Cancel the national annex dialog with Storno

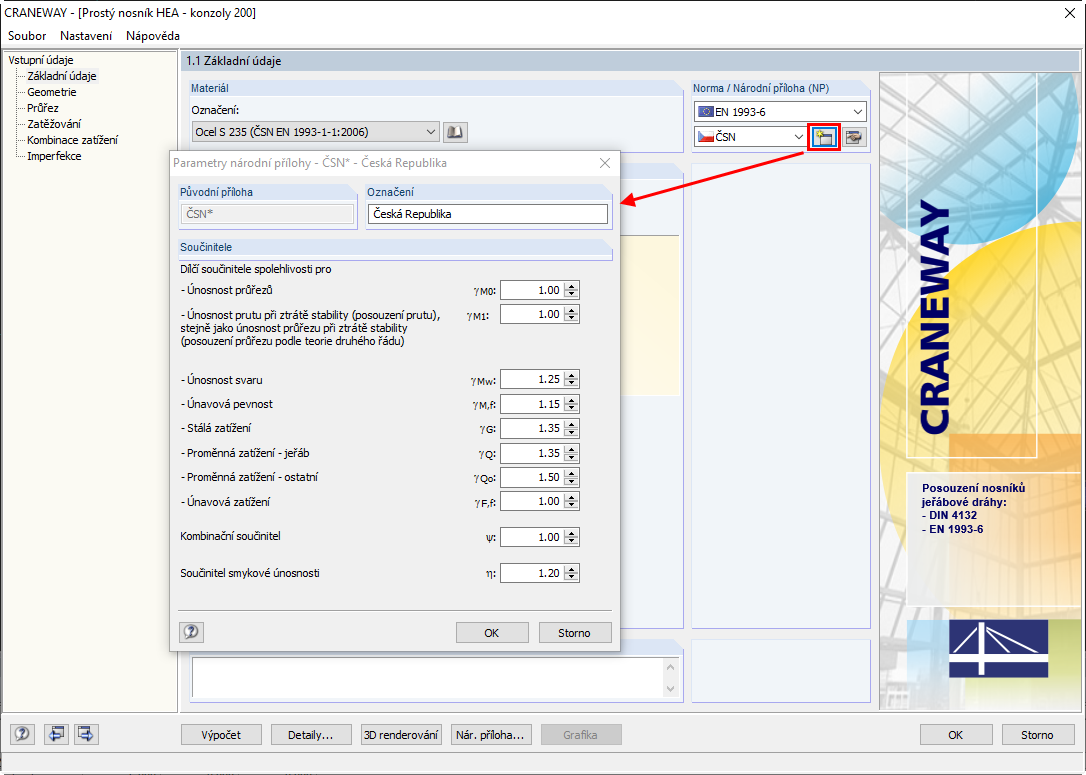click(575, 632)
